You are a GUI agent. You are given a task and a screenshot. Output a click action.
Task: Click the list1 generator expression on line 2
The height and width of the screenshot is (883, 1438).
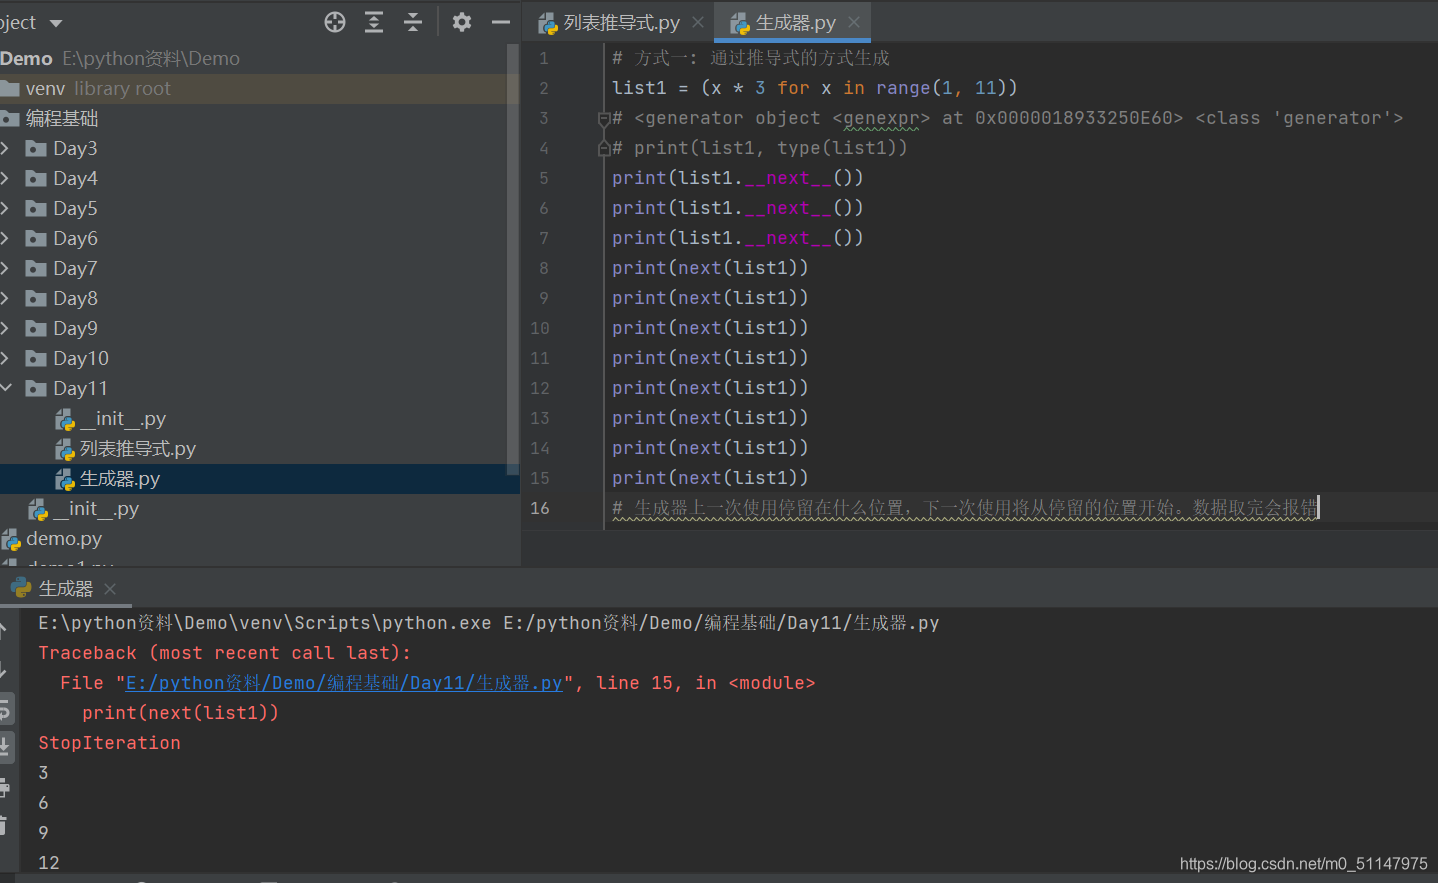pos(860,88)
